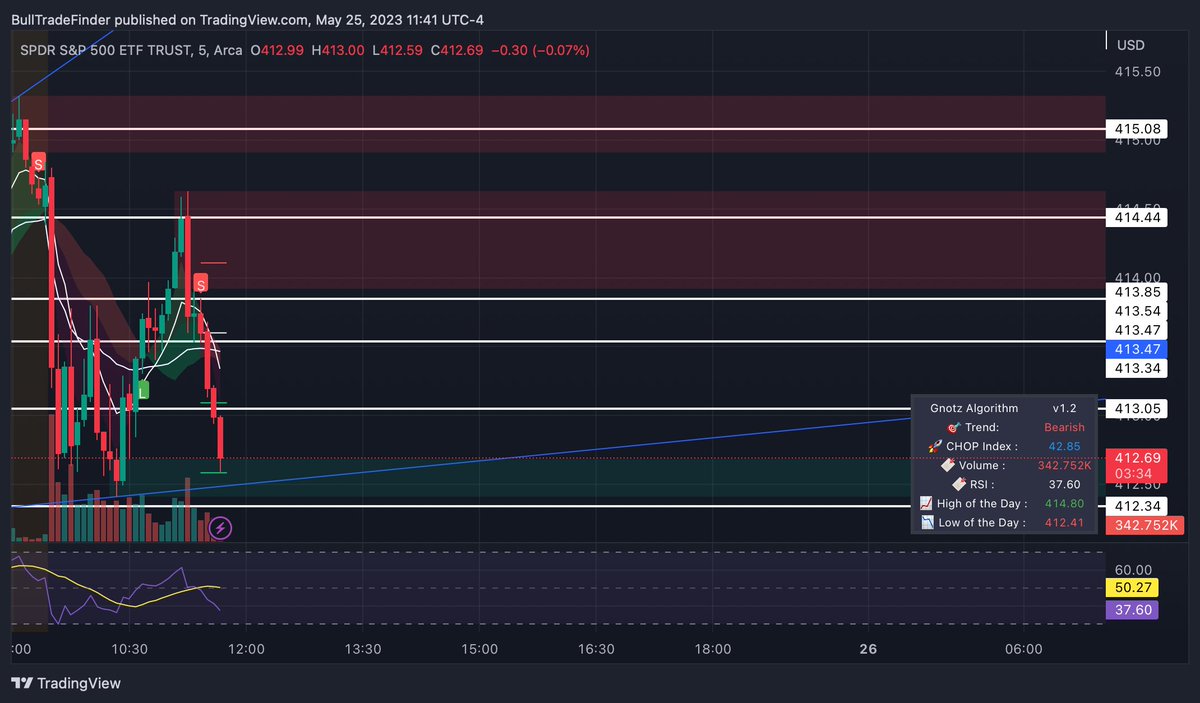The height and width of the screenshot is (703, 1200).
Task: Click the 12:00 time axis label
Action: (x=246, y=649)
